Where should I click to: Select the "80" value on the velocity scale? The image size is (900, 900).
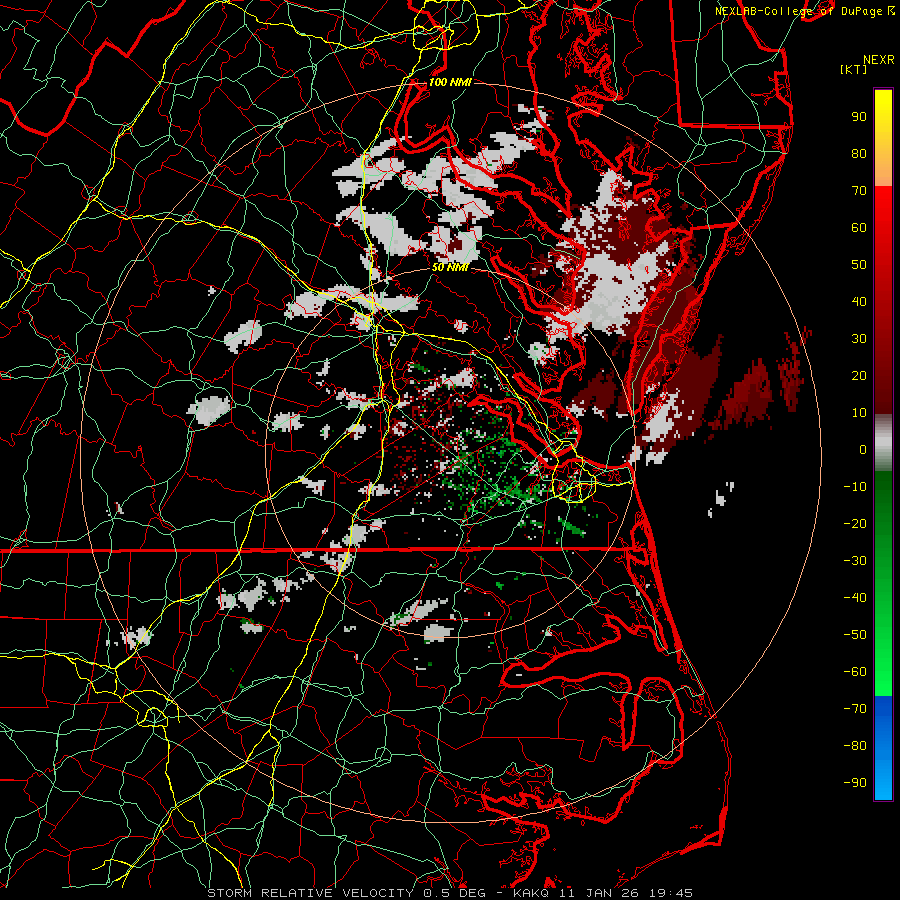(x=859, y=153)
